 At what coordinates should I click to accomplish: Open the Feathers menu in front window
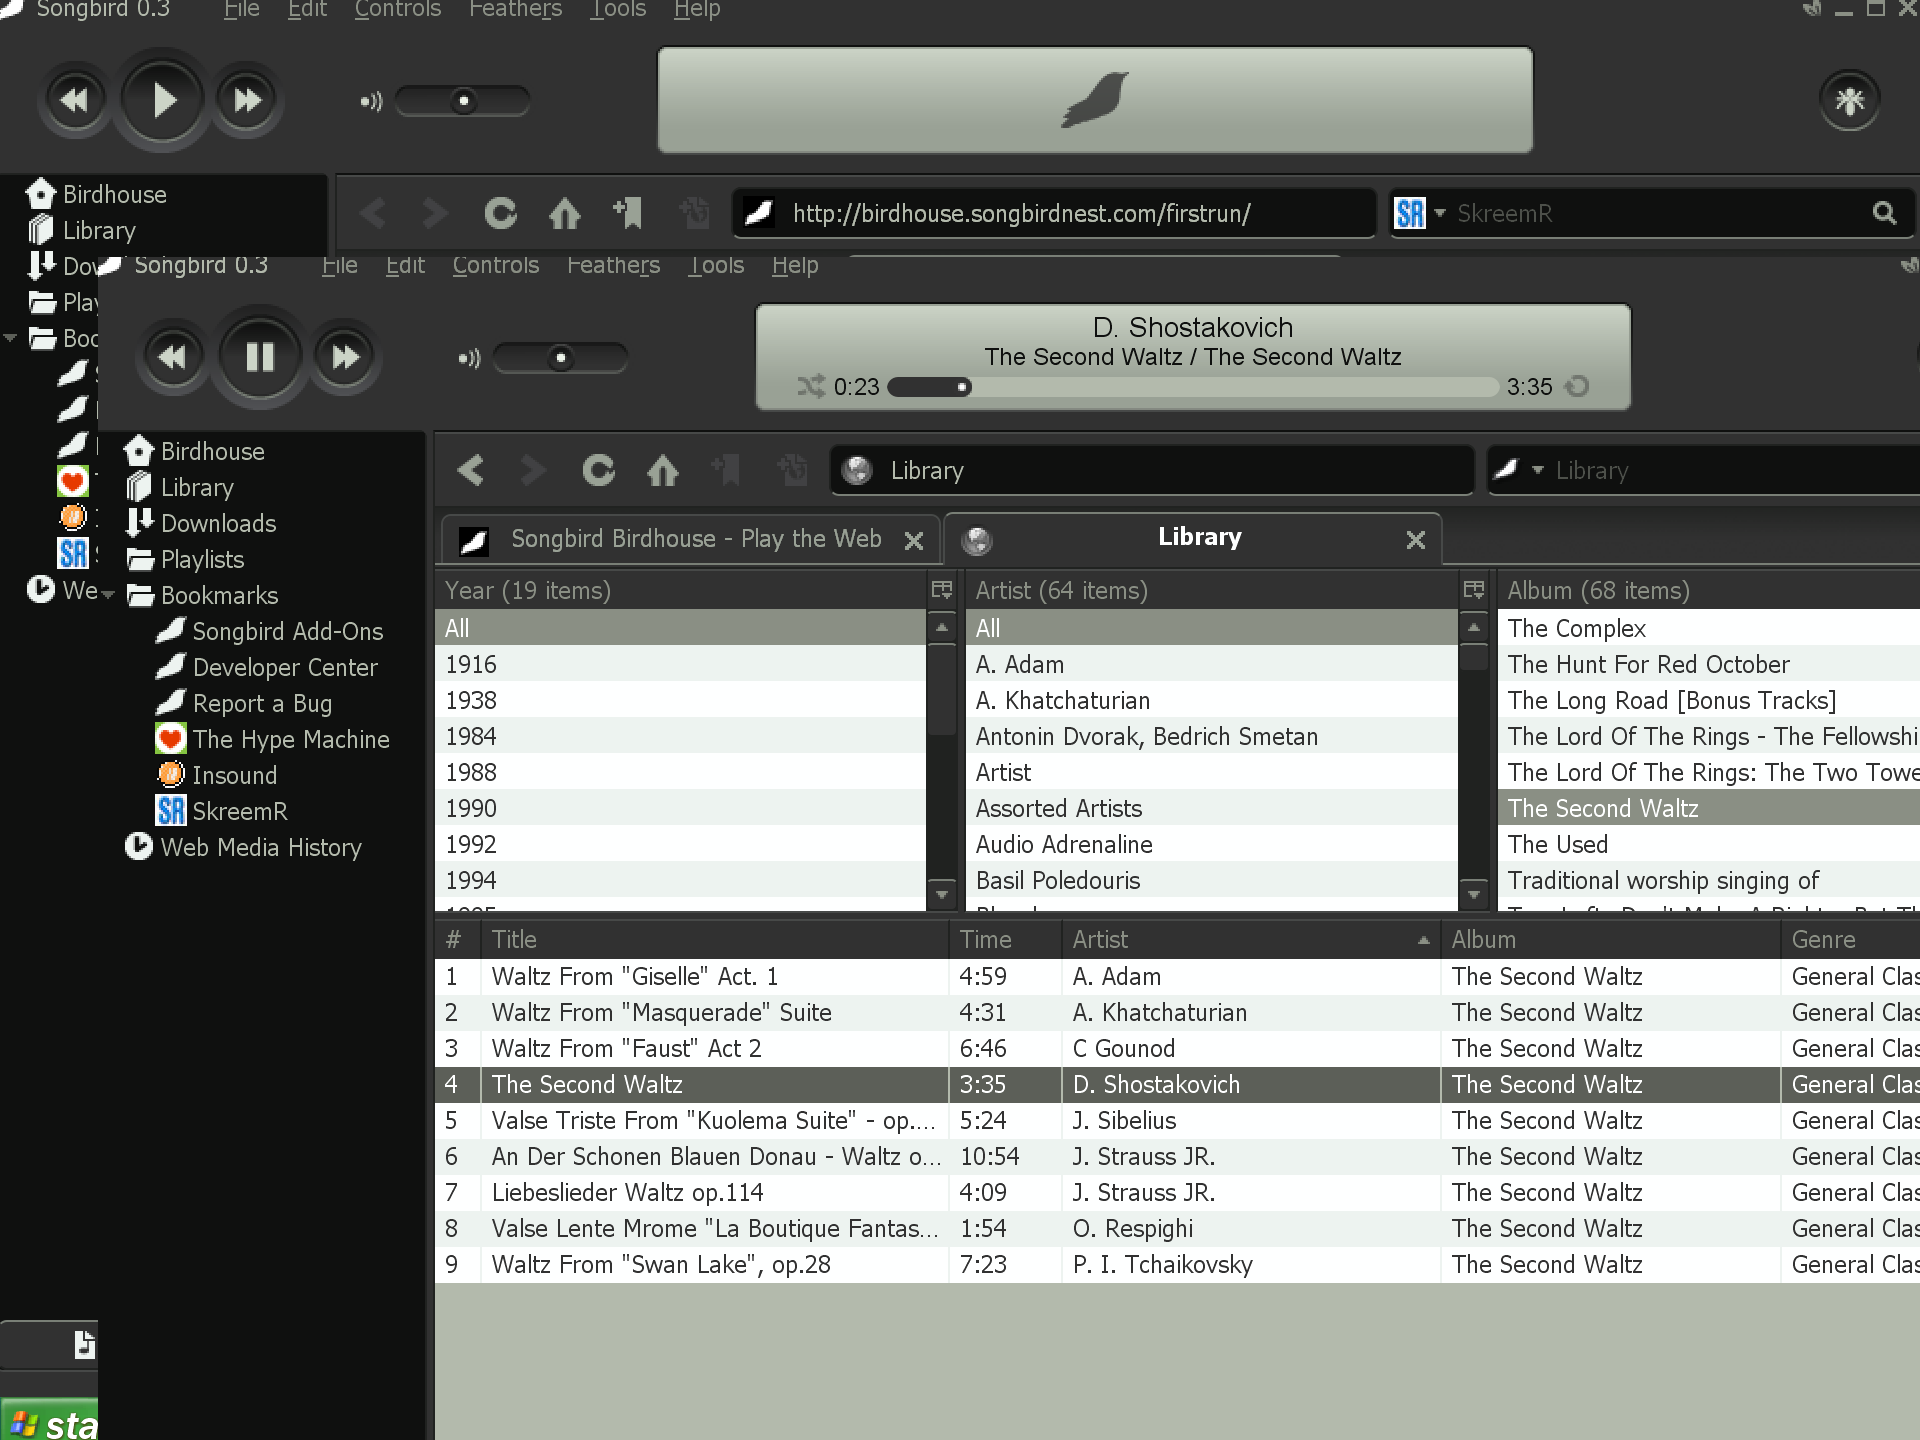click(614, 266)
